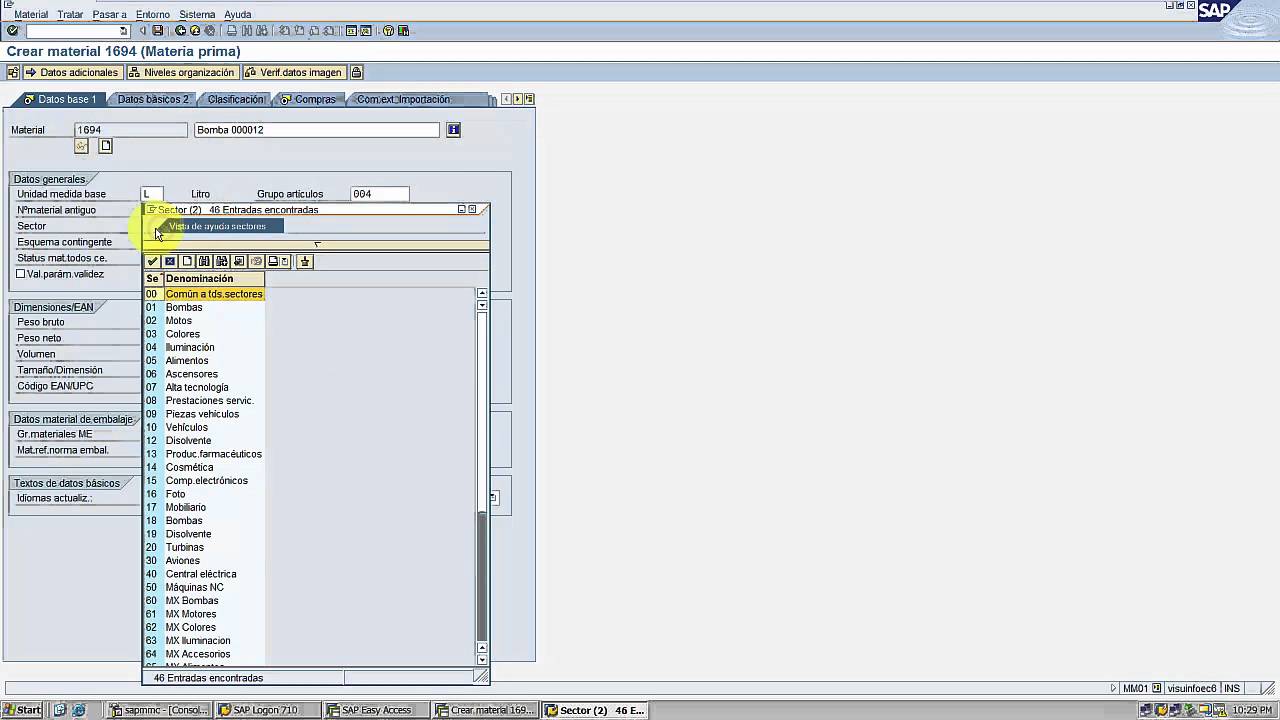The width and height of the screenshot is (1280, 720).
Task: Select the 40 Central eléctrica sector entry
Action: 204,574
